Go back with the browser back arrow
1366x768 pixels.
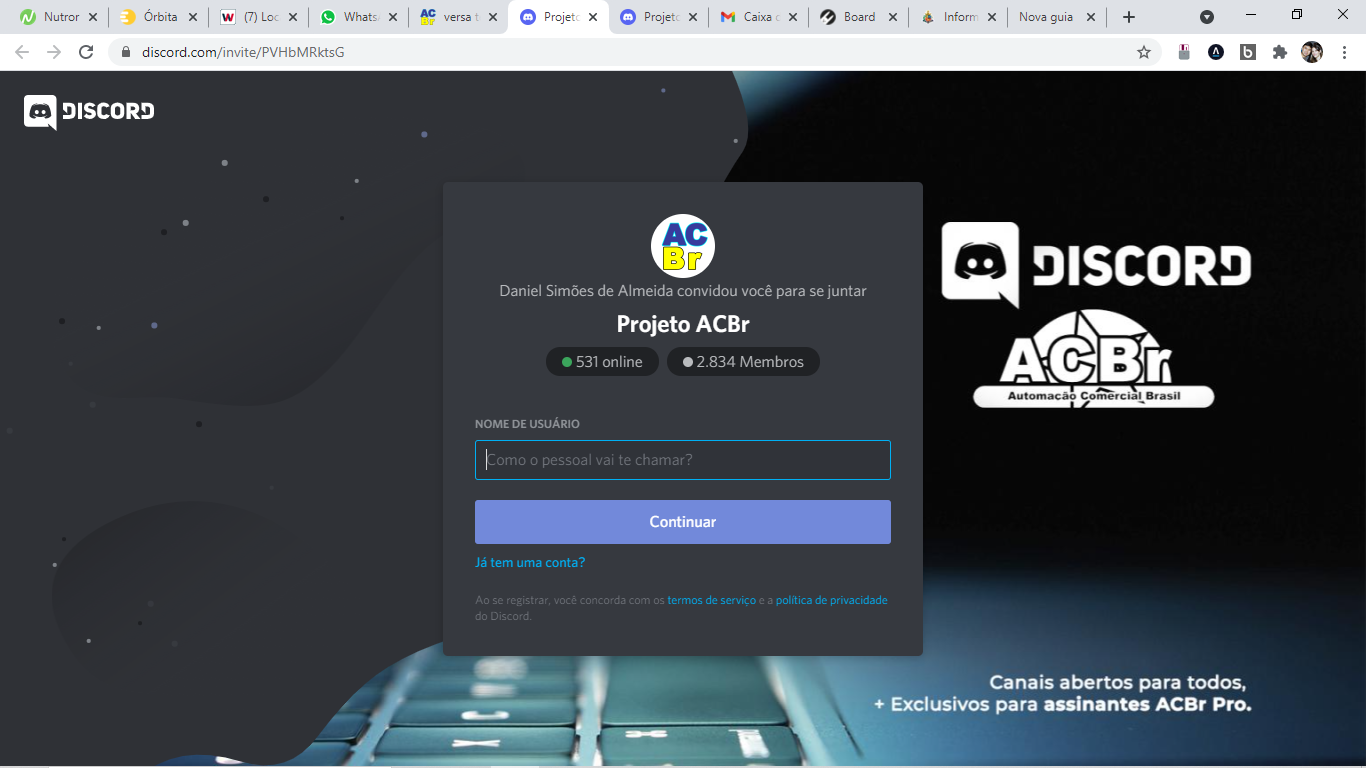pos(22,52)
